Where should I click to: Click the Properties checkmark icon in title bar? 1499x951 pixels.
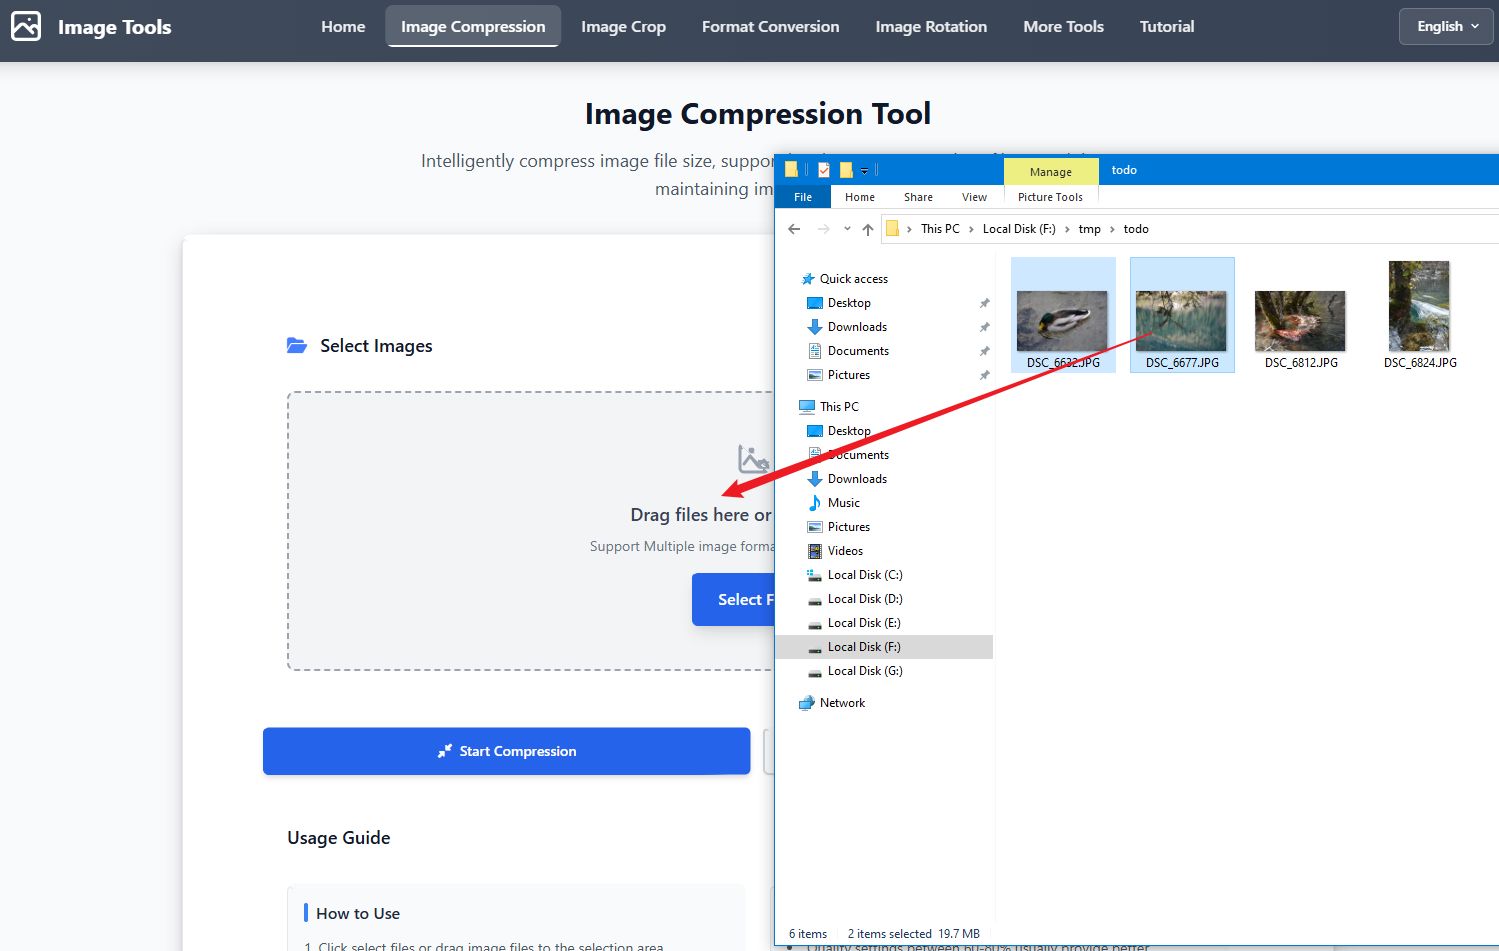pos(824,170)
